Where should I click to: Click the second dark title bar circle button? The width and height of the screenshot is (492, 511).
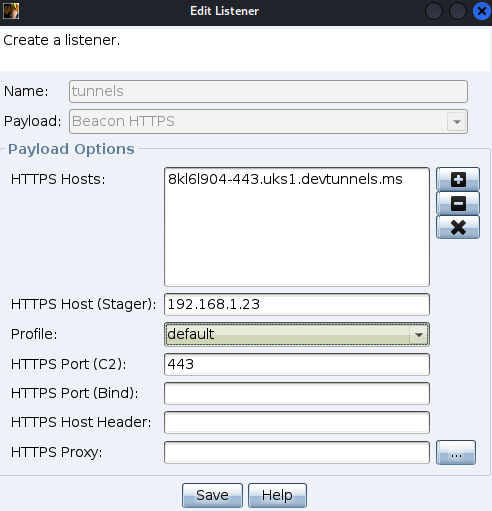click(458, 11)
